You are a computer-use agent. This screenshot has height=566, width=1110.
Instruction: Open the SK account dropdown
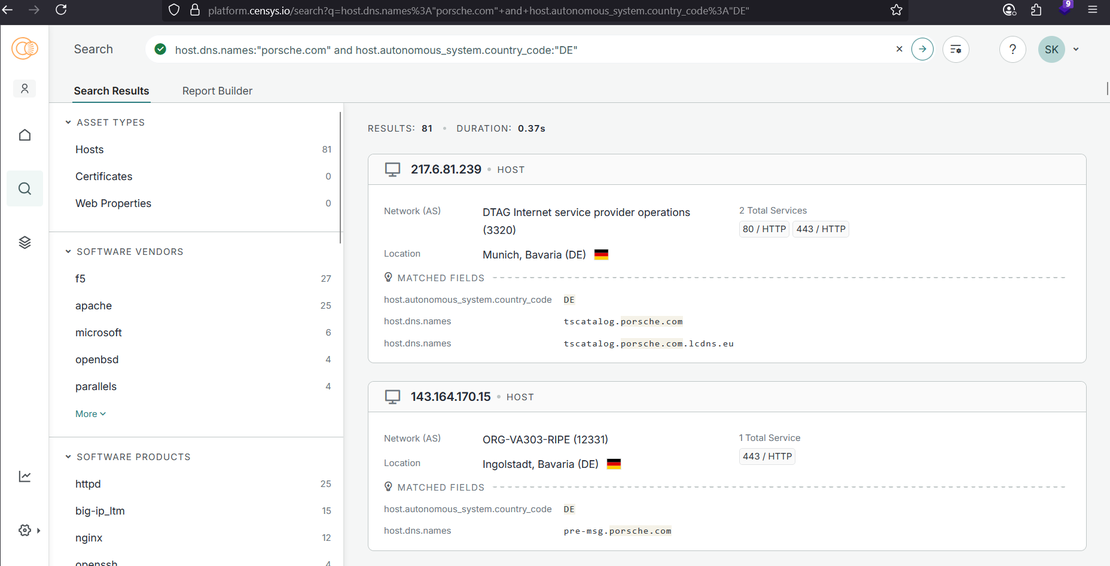point(1059,49)
